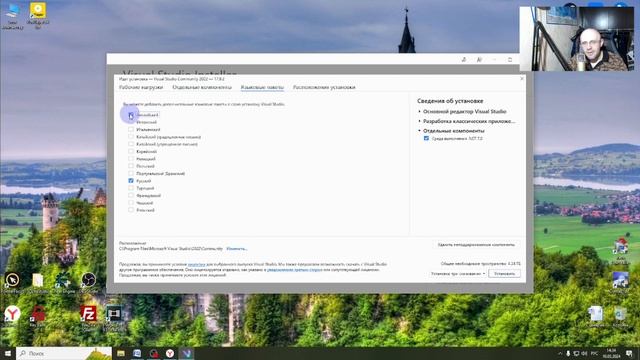The height and width of the screenshot is (360, 640).
Task: Open the Рабочие нагрузки tab
Action: pos(141,87)
